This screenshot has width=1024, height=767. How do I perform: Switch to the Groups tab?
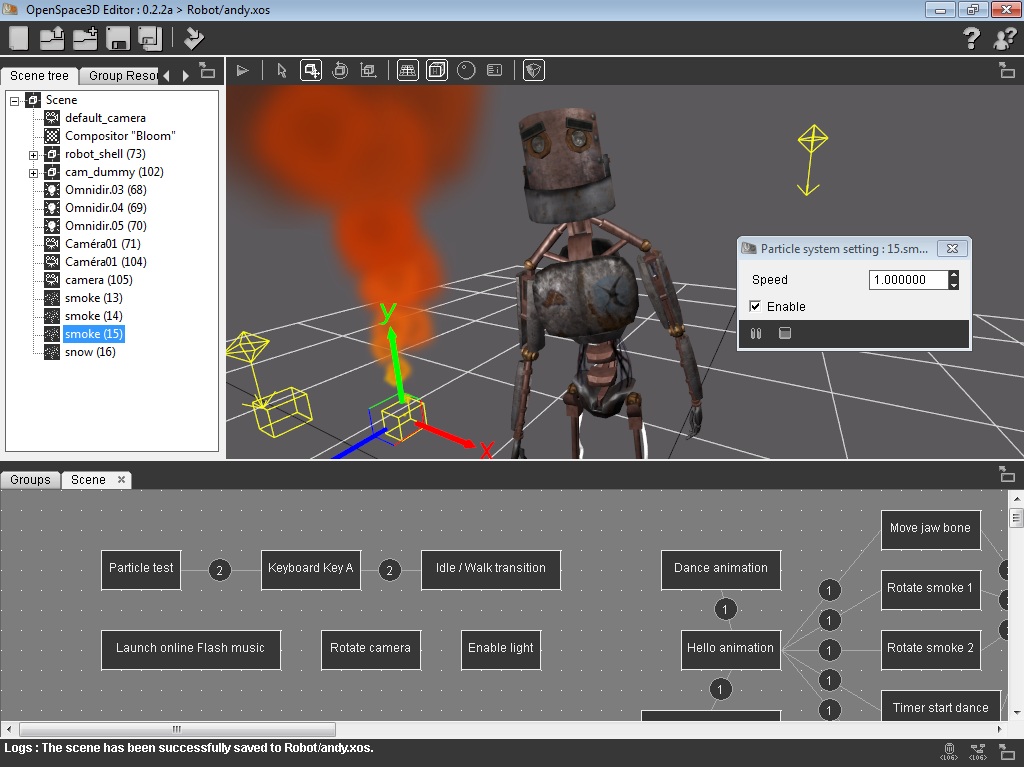pyautogui.click(x=30, y=480)
